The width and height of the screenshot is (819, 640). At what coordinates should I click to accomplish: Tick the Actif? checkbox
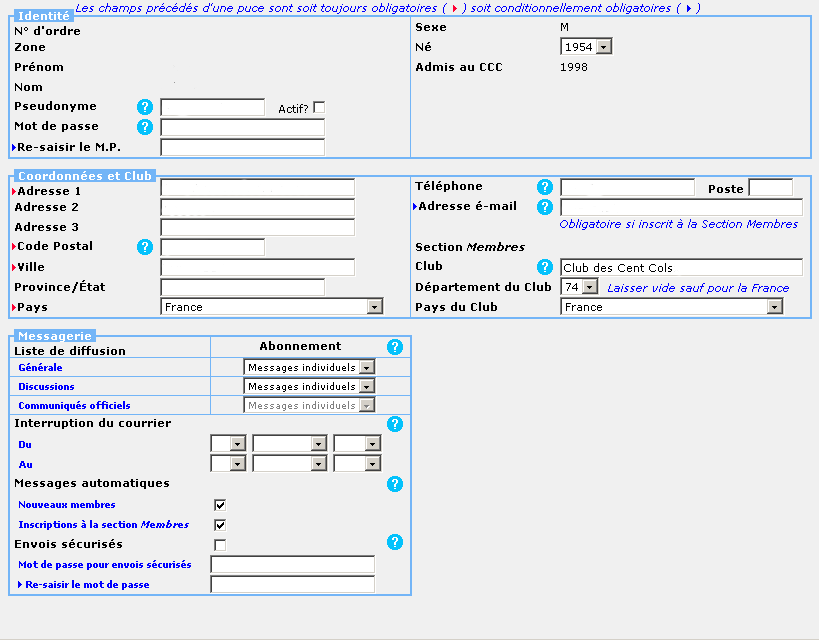319,108
